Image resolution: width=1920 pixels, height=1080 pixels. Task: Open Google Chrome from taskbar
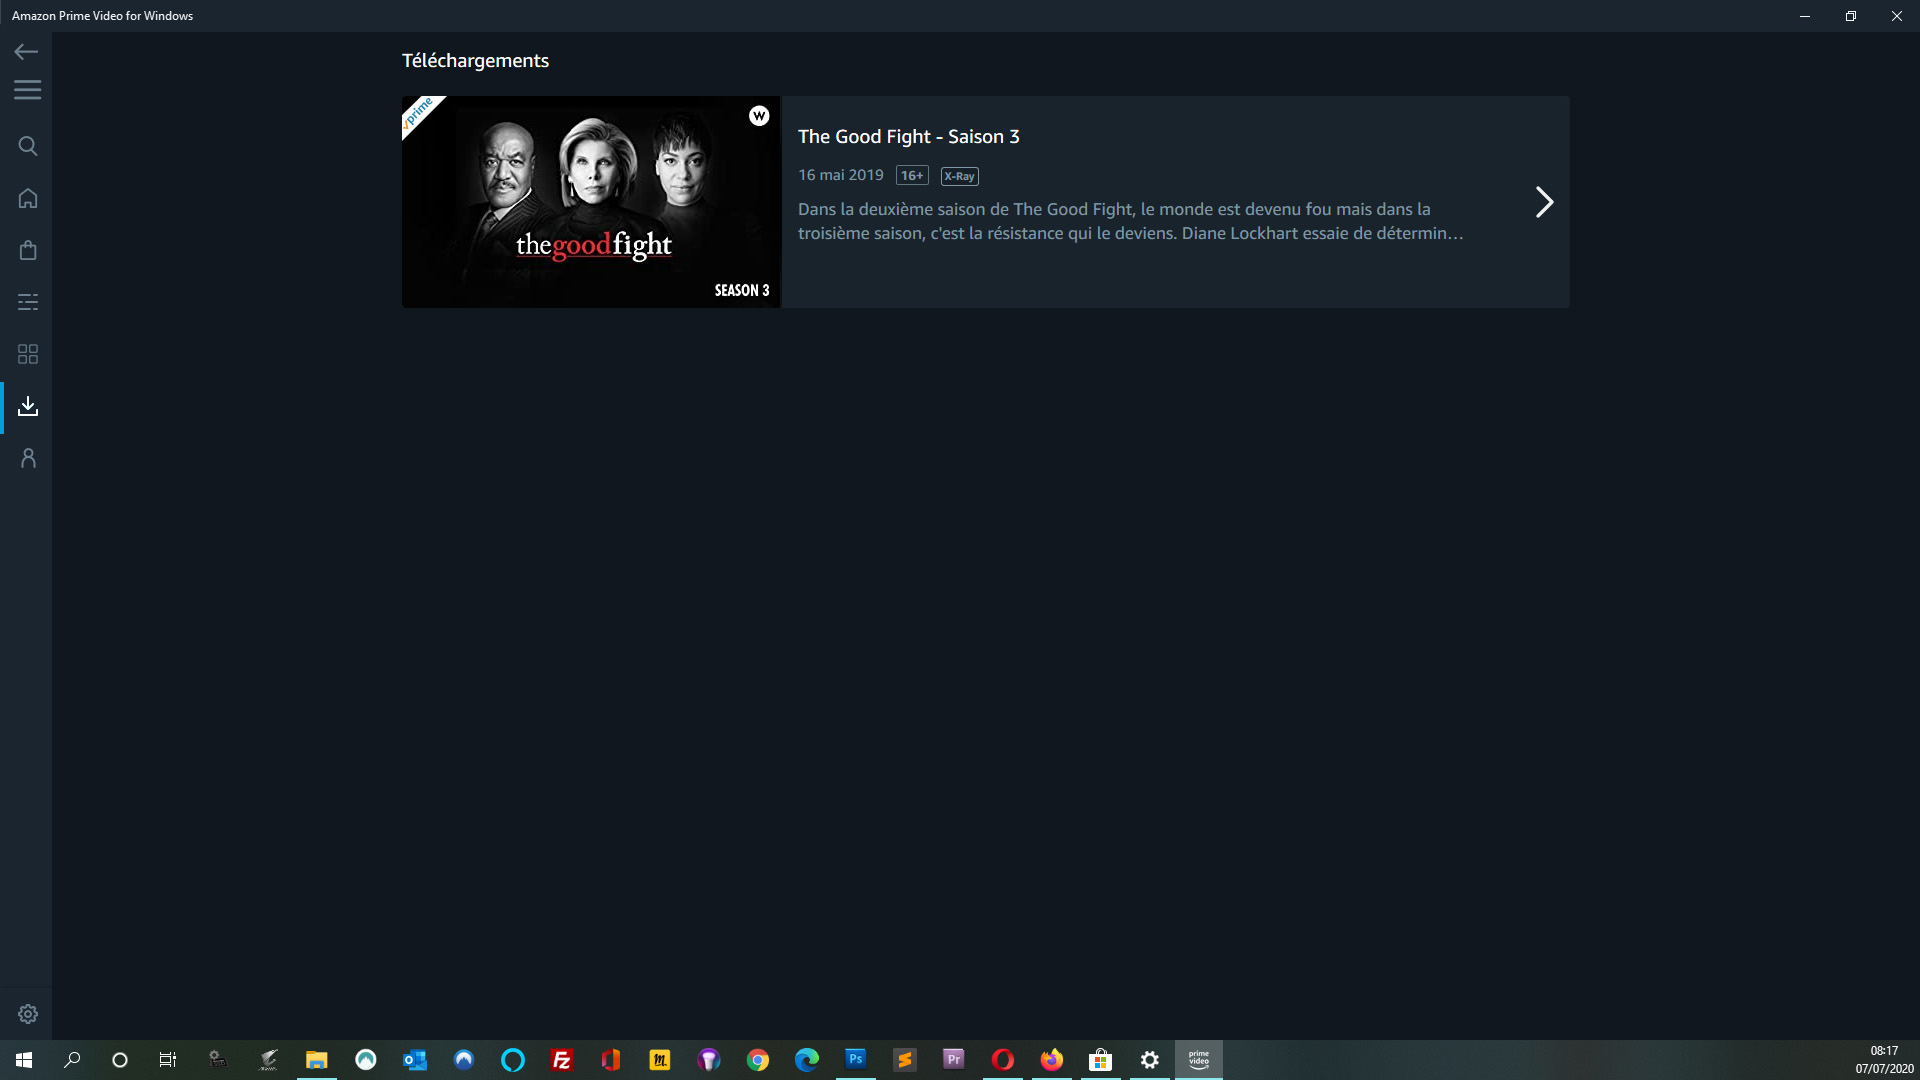[758, 1060]
